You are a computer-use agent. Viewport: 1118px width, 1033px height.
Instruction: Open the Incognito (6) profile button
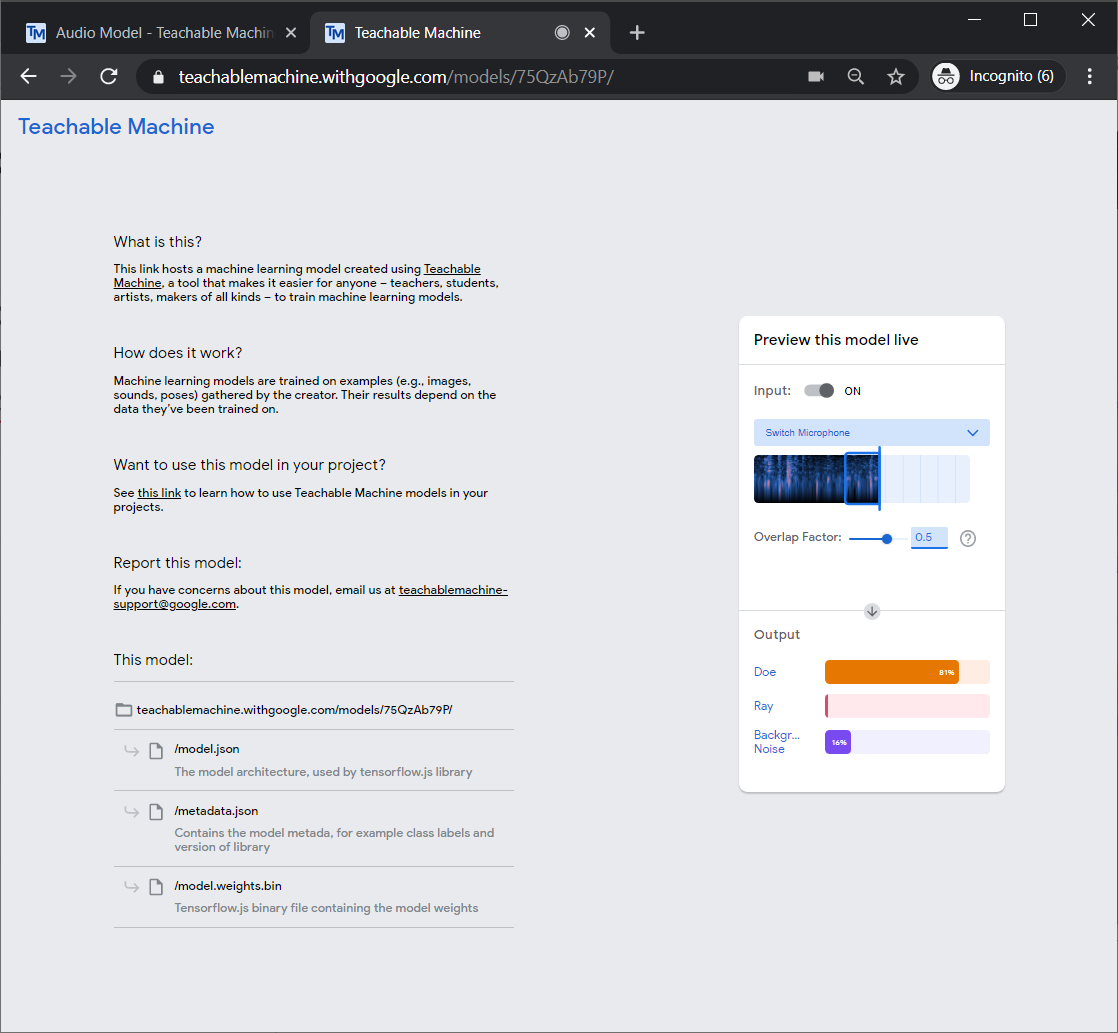point(997,76)
